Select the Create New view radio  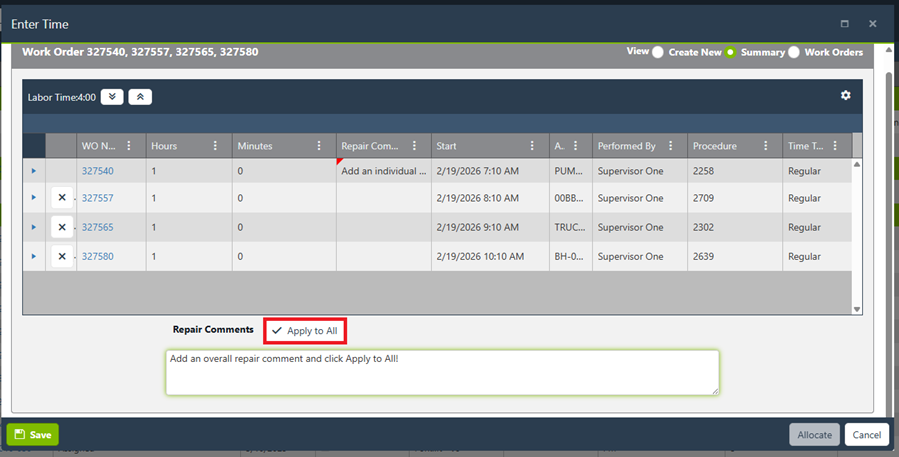[658, 52]
